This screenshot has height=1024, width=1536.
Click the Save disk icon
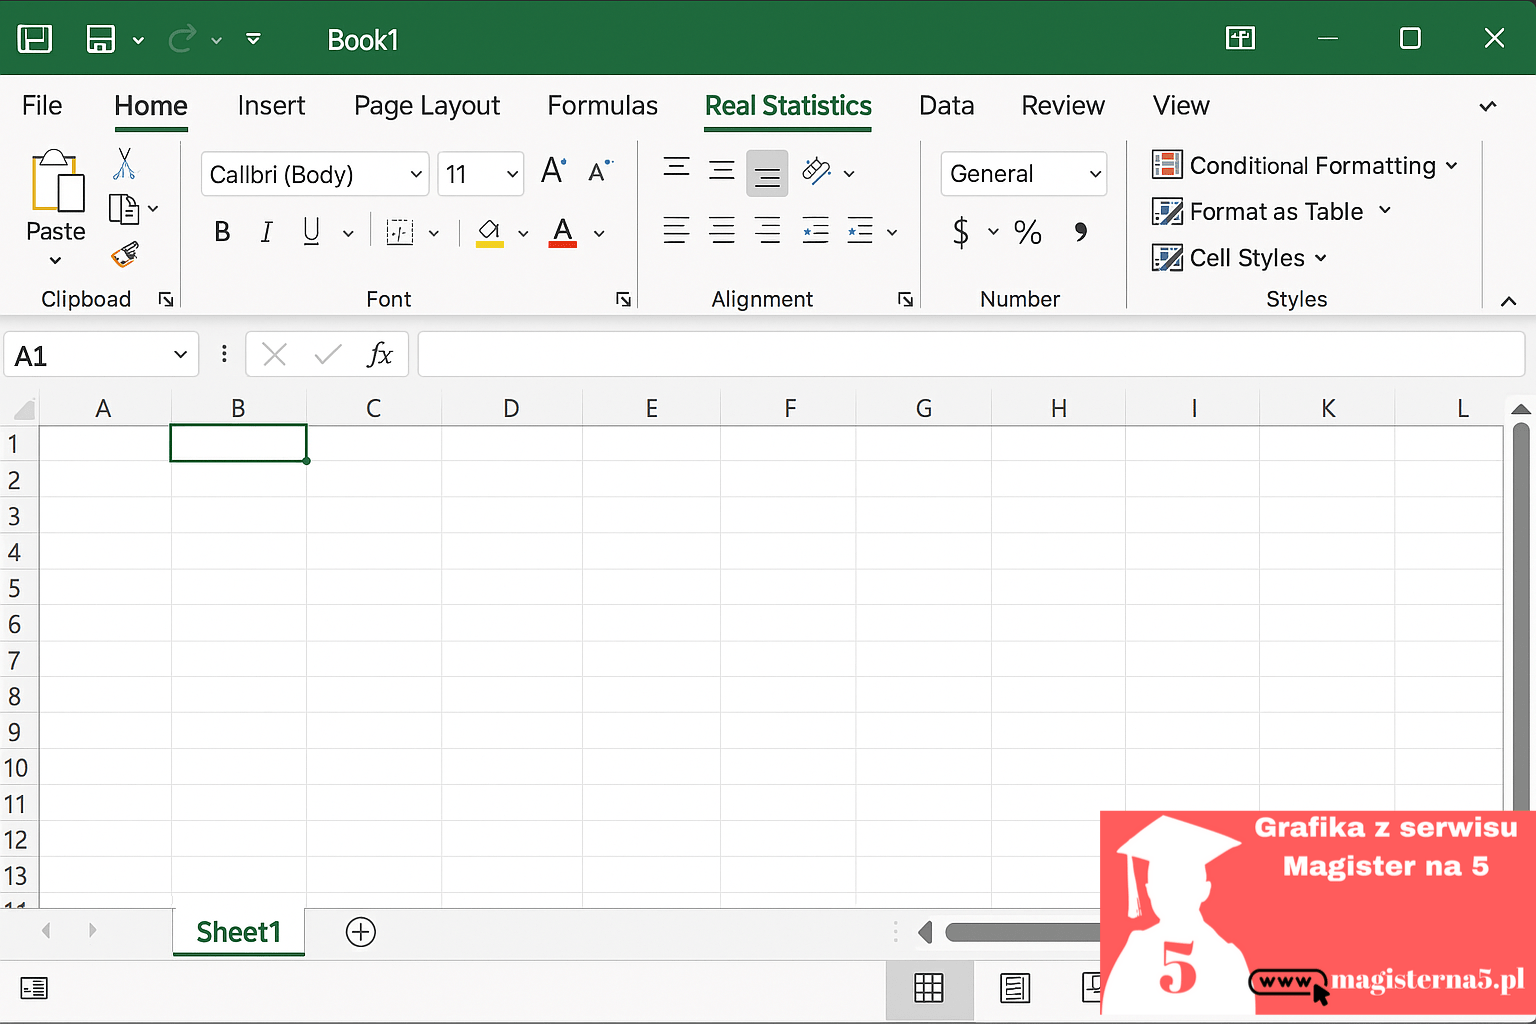pos(101,39)
